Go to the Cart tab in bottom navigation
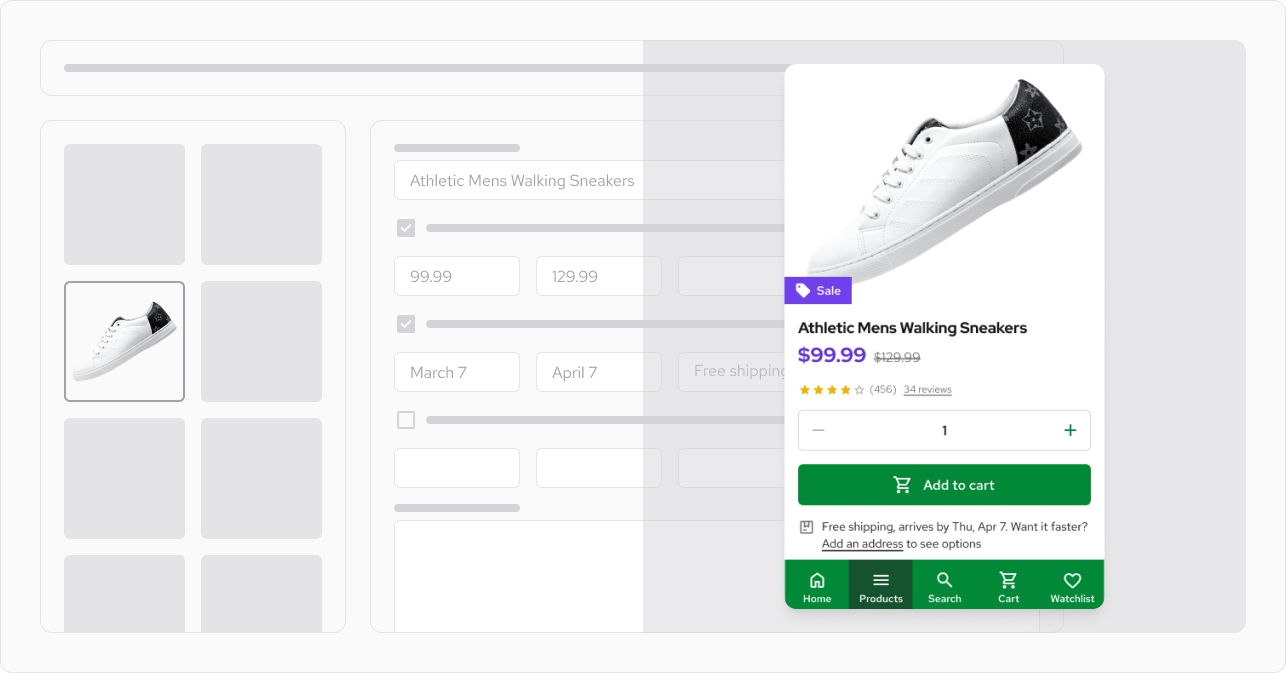Image resolution: width=1286 pixels, height=673 pixels. [1008, 585]
